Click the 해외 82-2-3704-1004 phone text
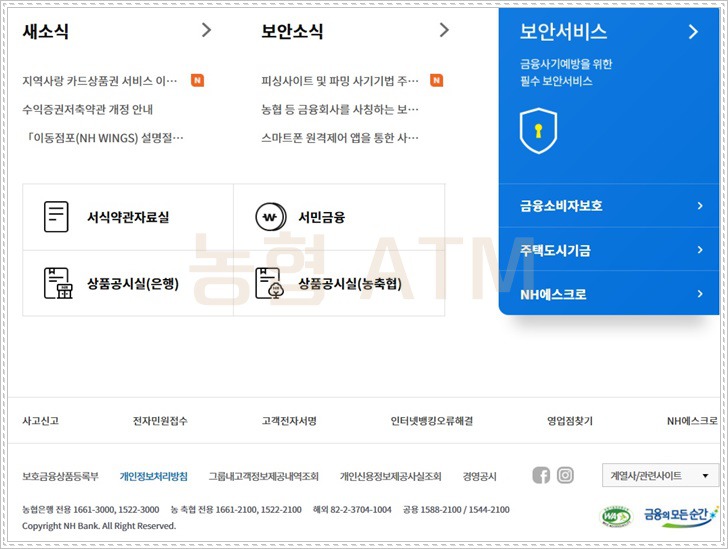Image resolution: width=728 pixels, height=549 pixels. (x=352, y=510)
